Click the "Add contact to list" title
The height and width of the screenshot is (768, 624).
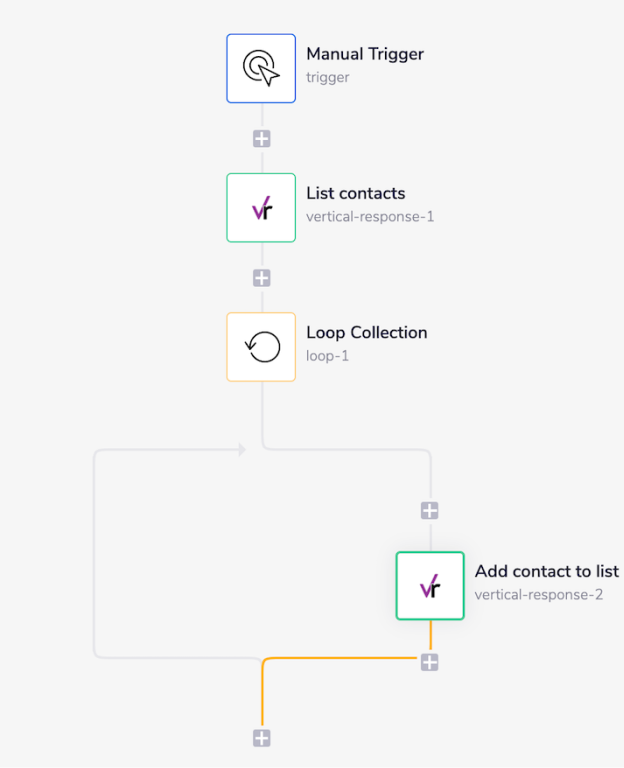pyautogui.click(x=546, y=571)
